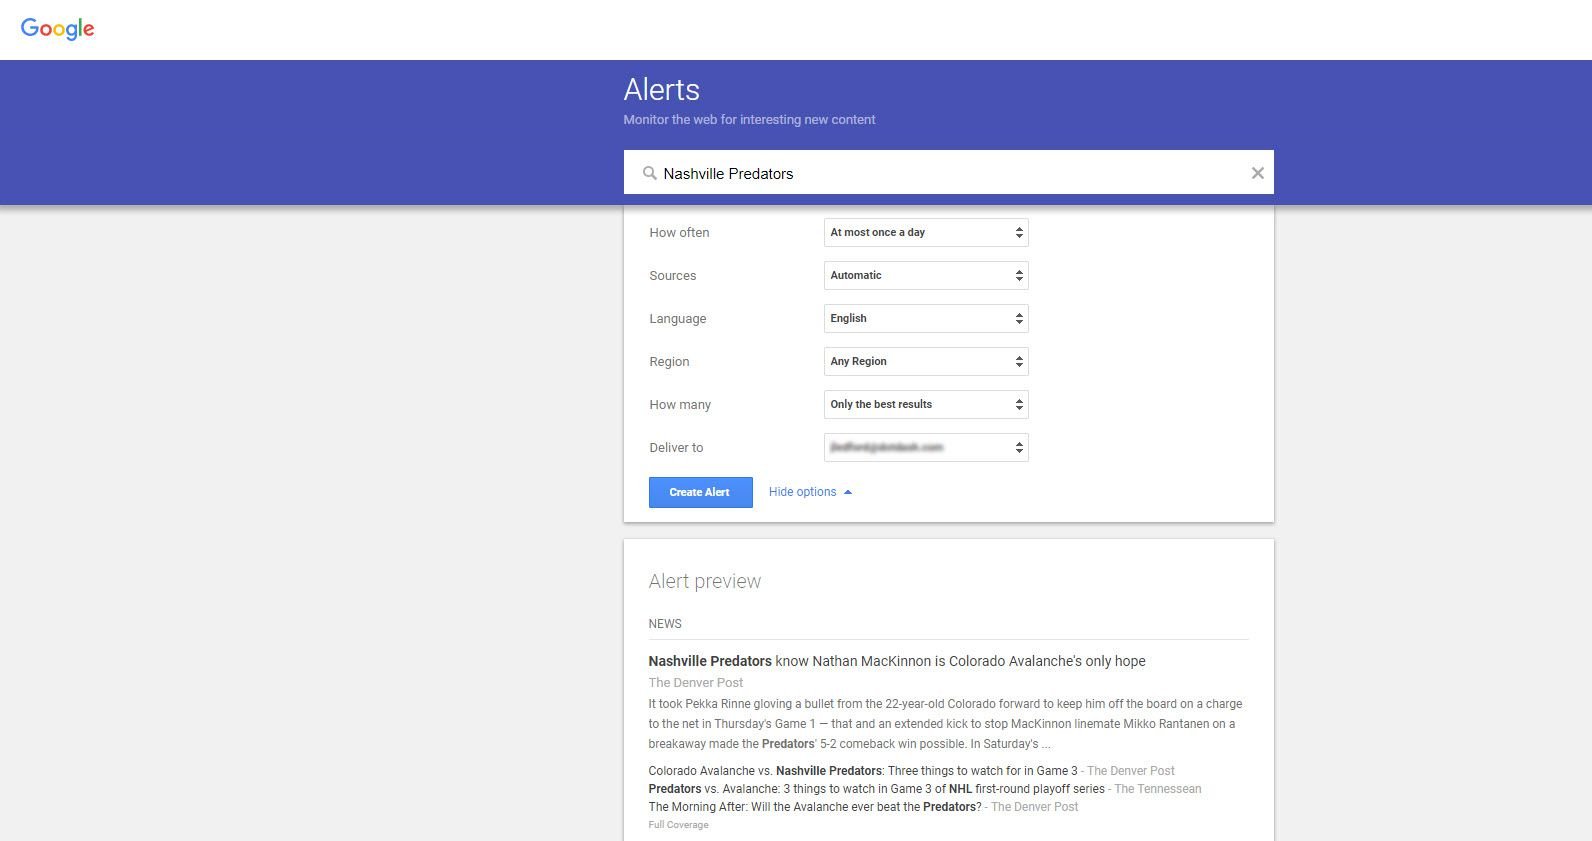
Task: Click the Create Alert button
Action: pos(700,492)
